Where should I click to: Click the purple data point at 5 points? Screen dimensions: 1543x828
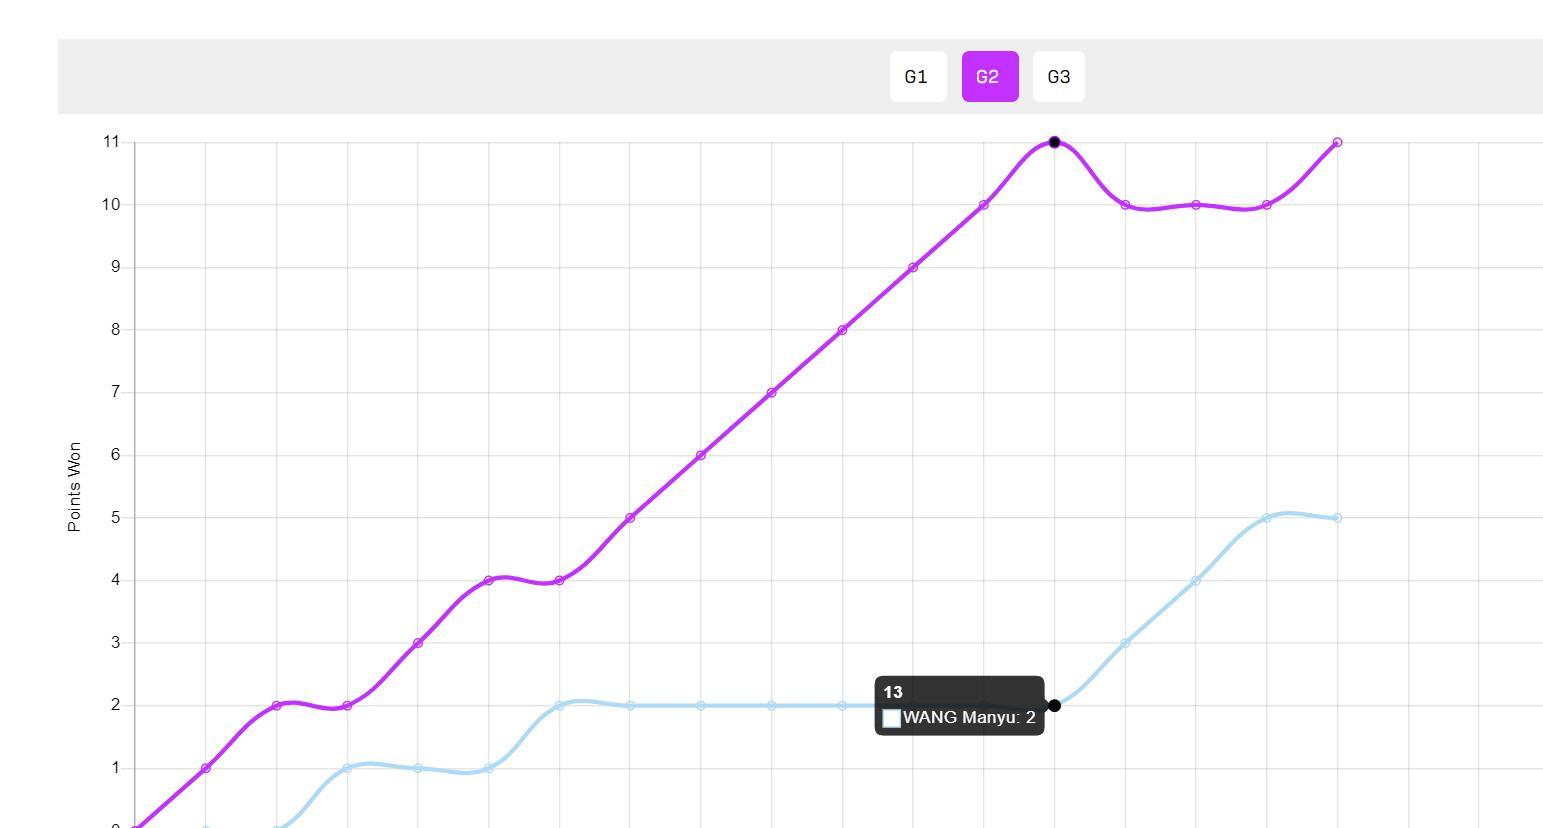pyautogui.click(x=630, y=518)
